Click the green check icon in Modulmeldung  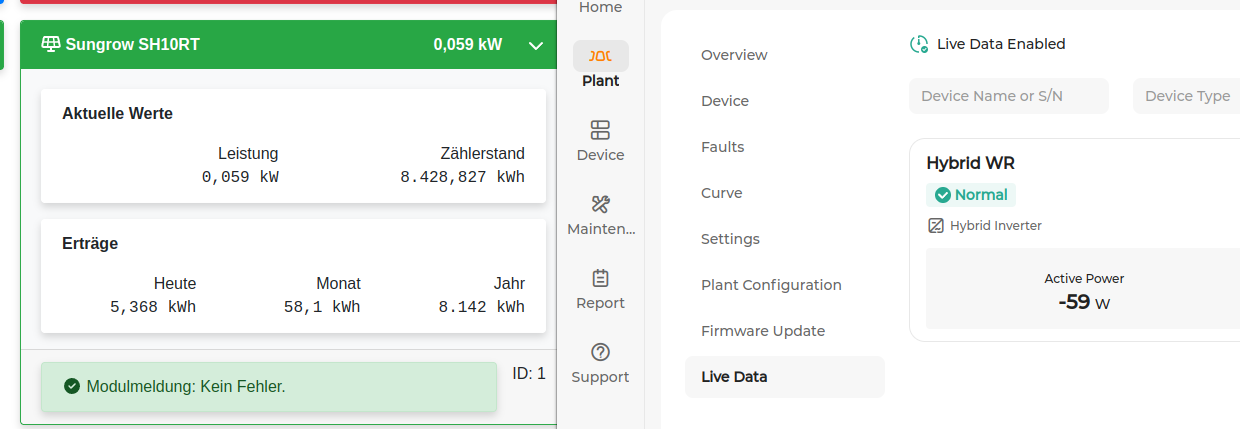click(x=71, y=386)
